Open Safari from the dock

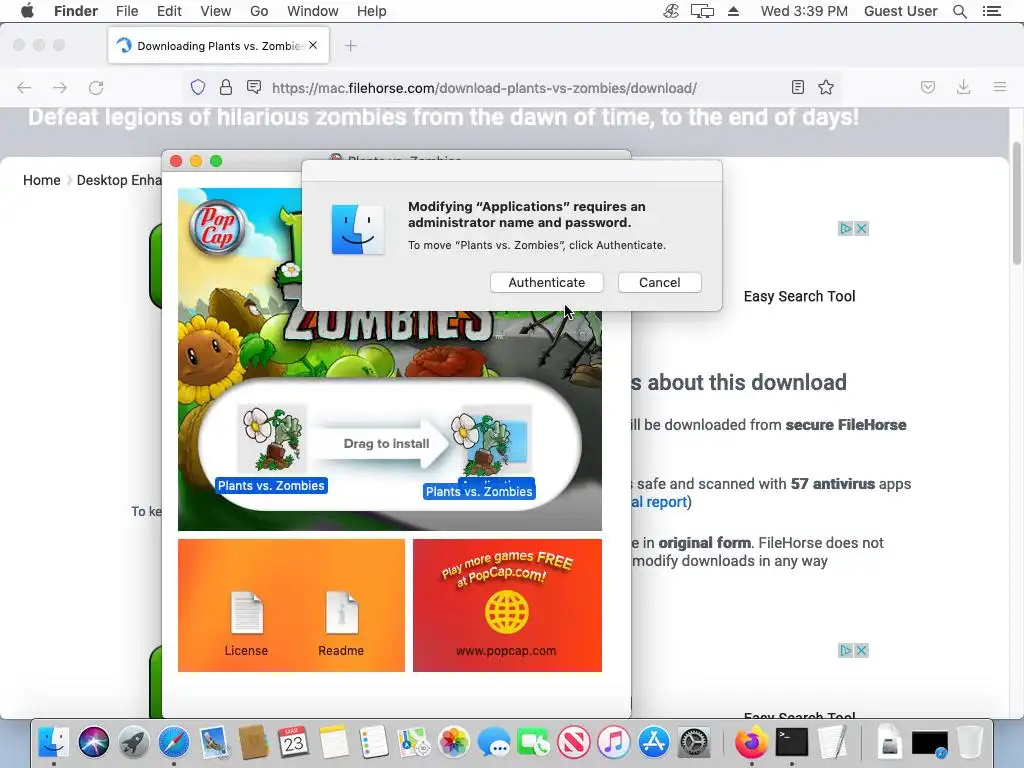(174, 743)
